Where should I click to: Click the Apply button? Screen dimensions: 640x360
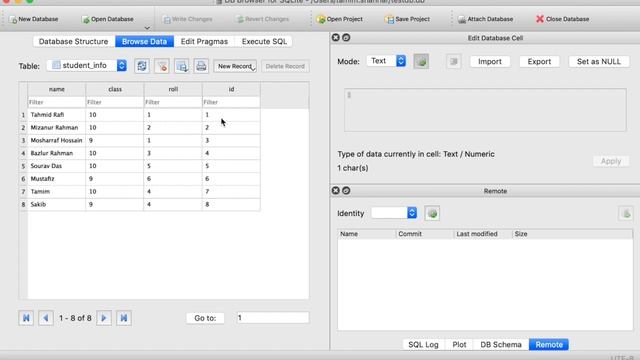(x=611, y=161)
